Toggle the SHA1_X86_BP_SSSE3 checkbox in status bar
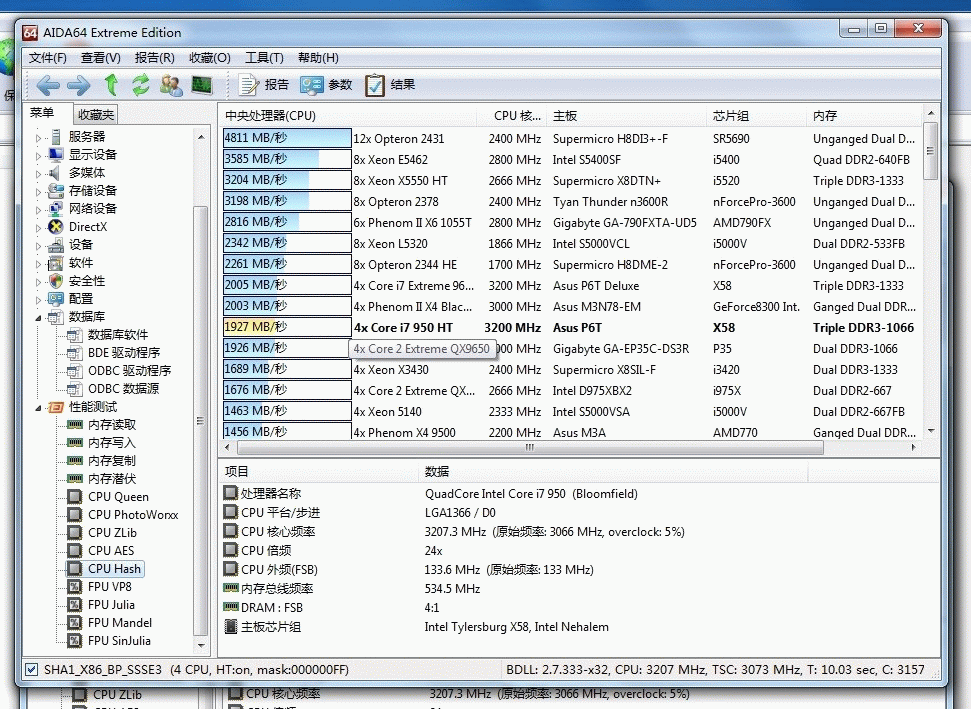 pyautogui.click(x=31, y=669)
